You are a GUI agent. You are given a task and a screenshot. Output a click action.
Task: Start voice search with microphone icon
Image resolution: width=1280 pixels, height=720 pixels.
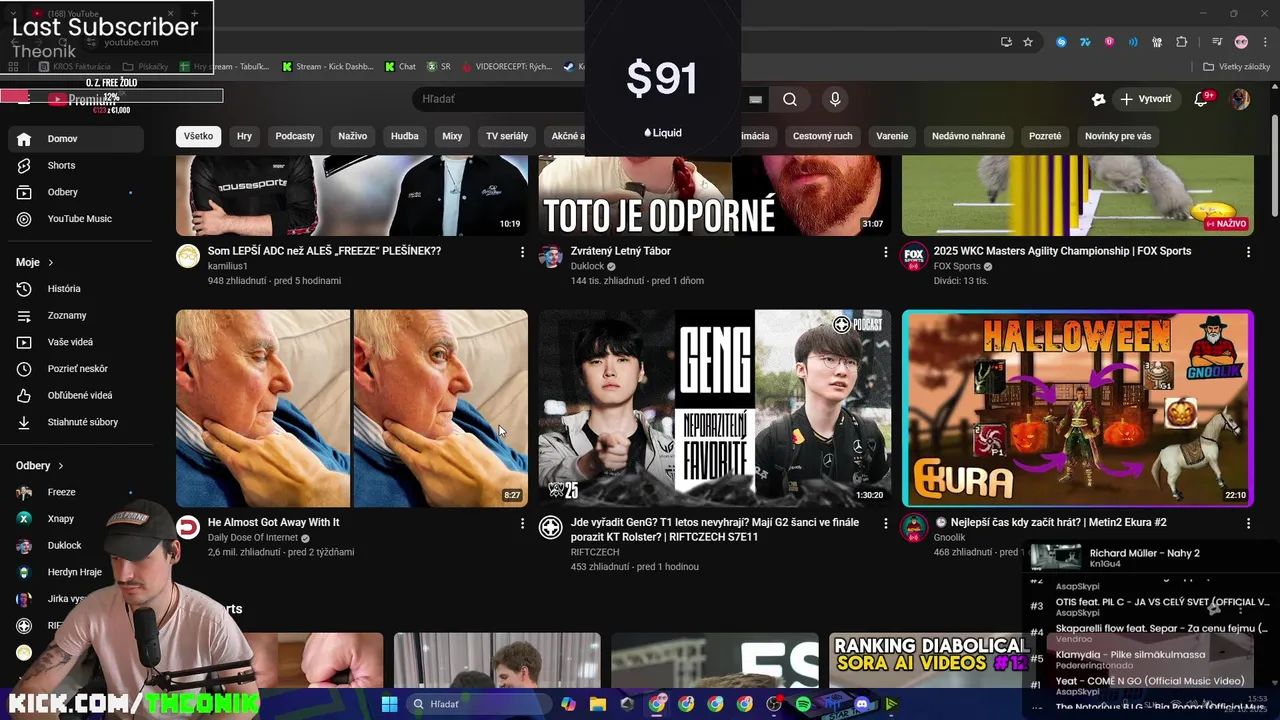click(835, 99)
